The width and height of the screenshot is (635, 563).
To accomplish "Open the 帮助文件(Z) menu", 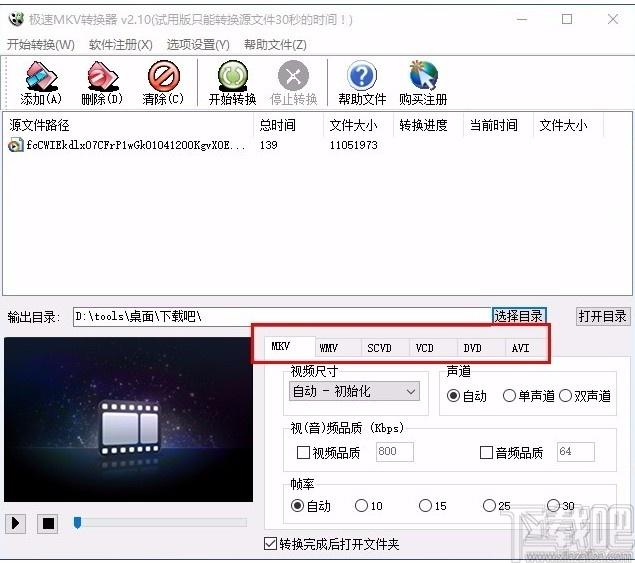I will tap(275, 44).
